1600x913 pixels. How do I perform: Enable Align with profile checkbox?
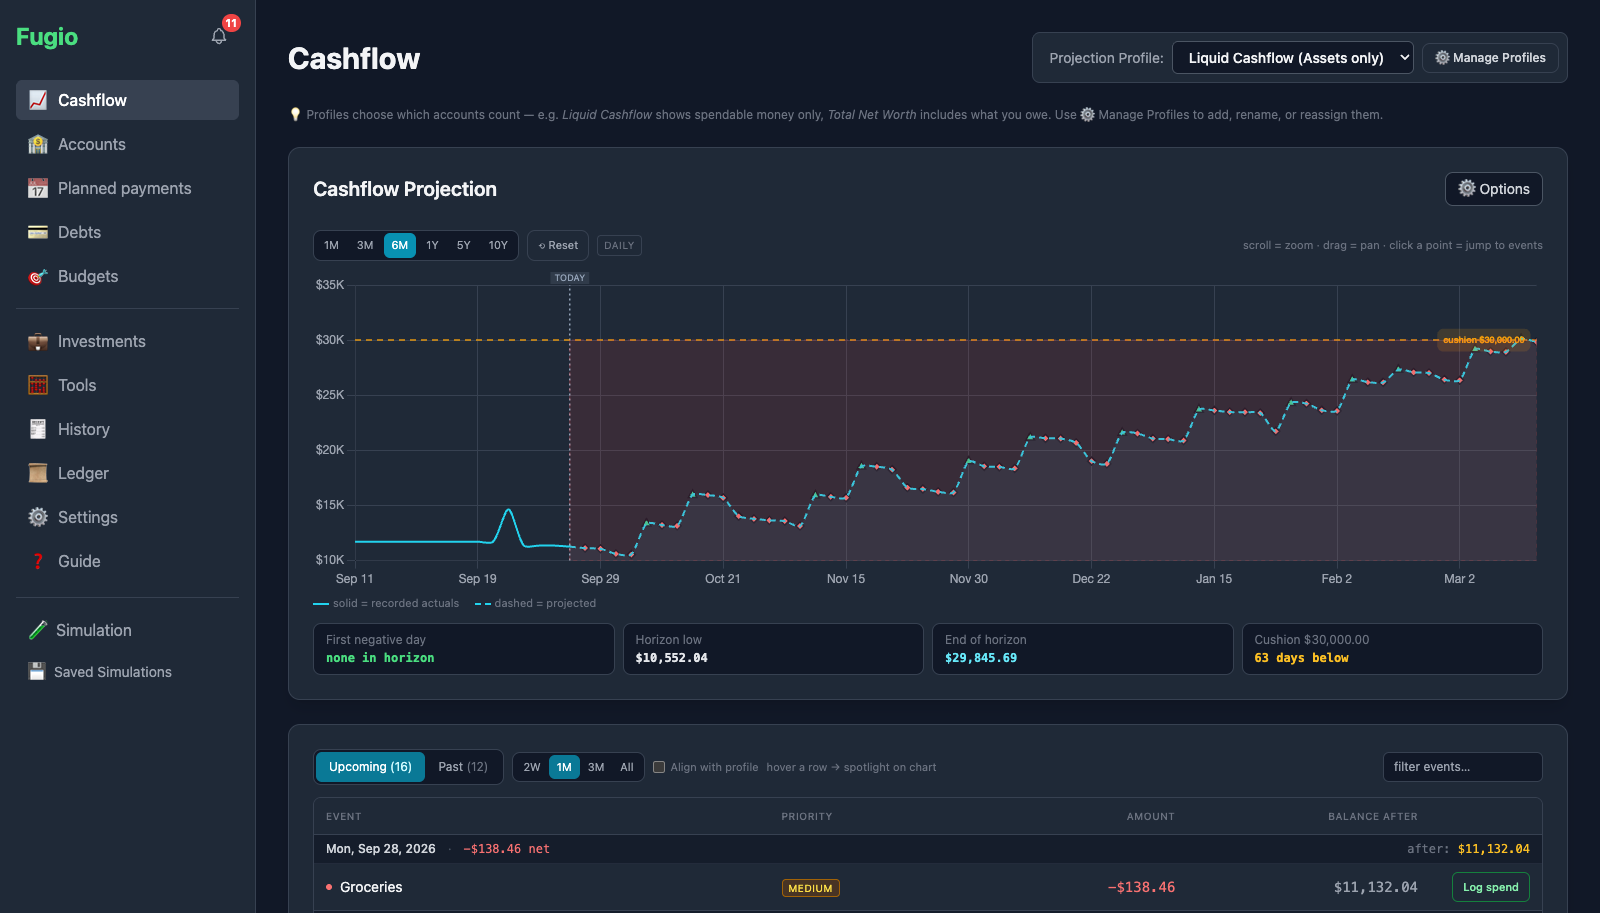[659, 767]
